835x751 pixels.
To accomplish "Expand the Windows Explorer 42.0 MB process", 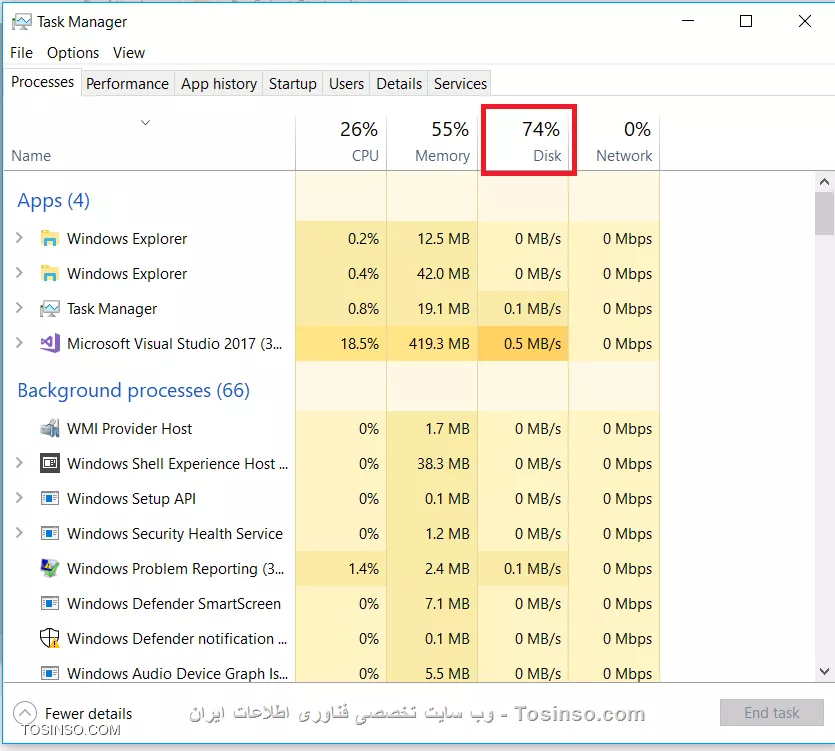I will pyautogui.click(x=19, y=273).
